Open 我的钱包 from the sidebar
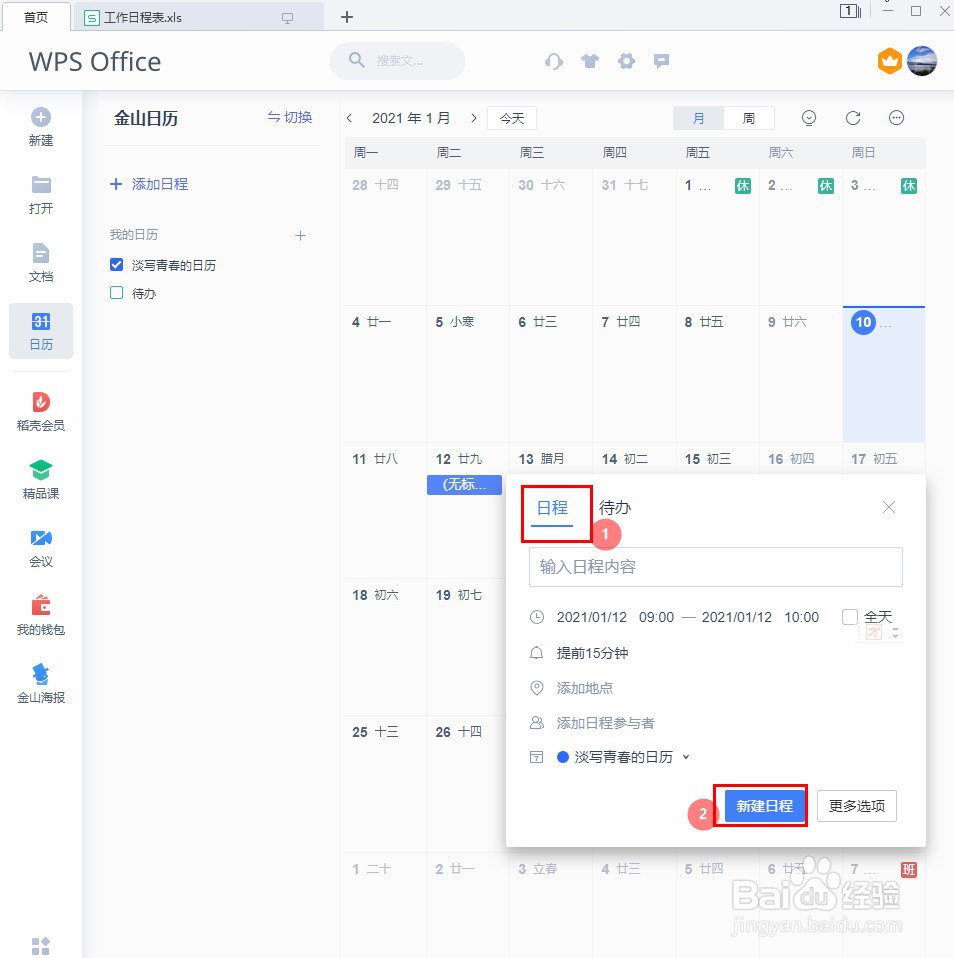This screenshot has width=954, height=958. (40, 613)
